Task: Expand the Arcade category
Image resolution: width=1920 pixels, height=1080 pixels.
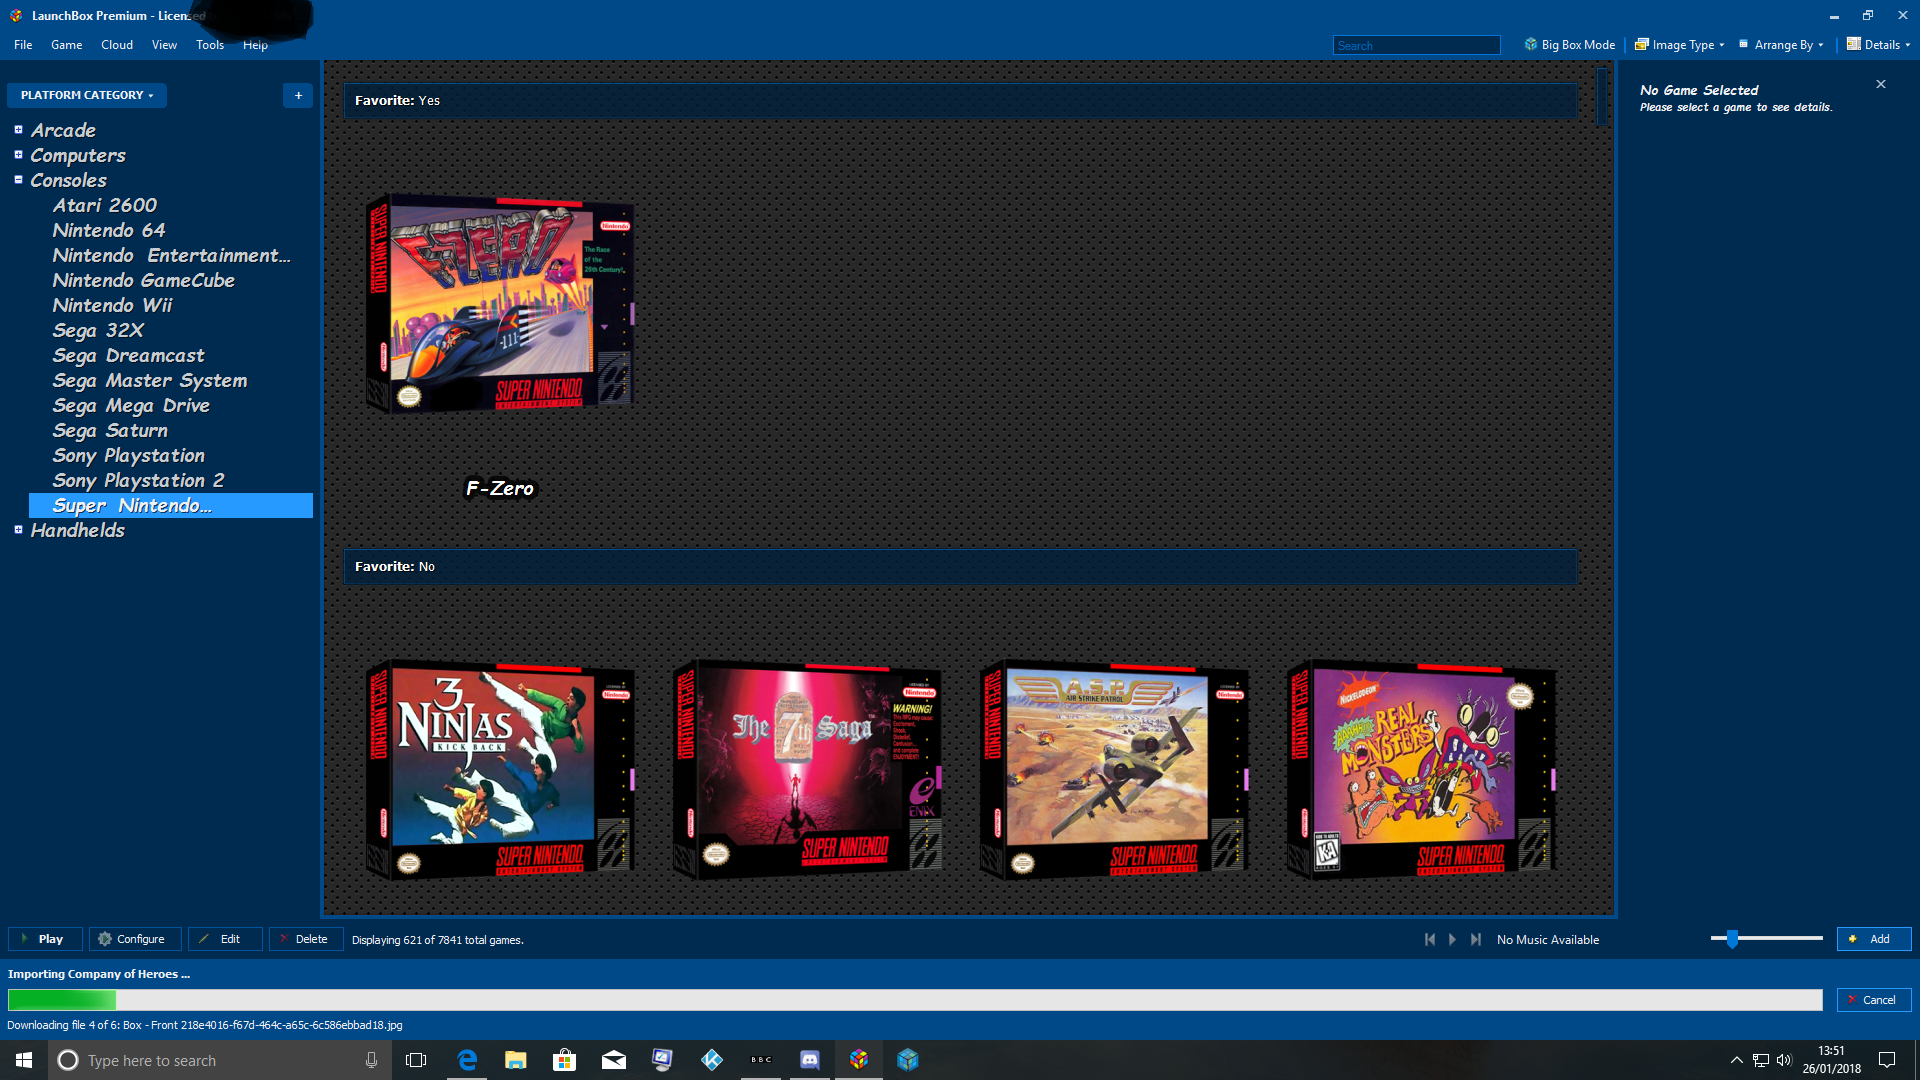Action: click(18, 130)
